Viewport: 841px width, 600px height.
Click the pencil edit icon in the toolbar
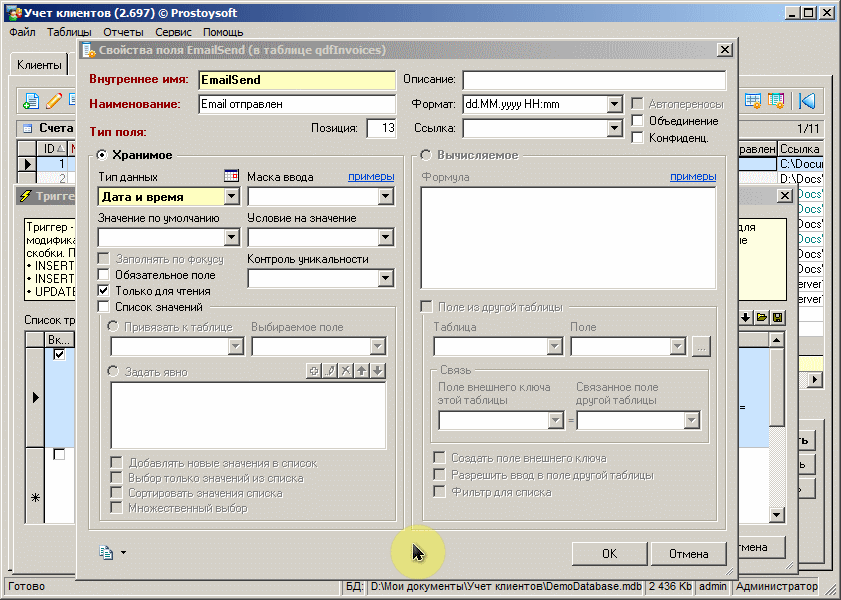[54, 101]
